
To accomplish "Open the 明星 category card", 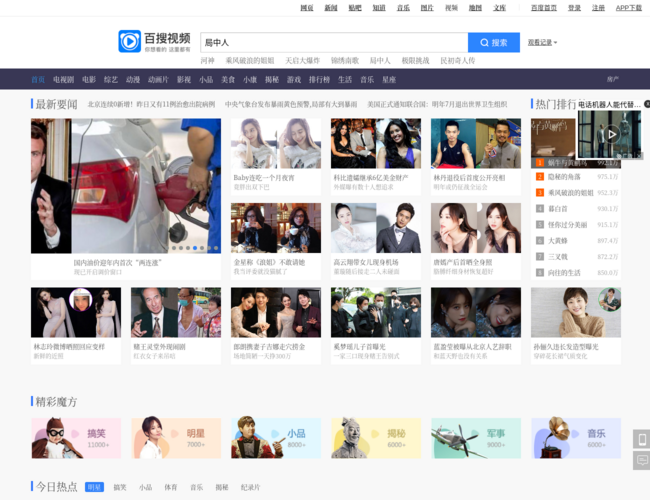I will coord(176,438).
